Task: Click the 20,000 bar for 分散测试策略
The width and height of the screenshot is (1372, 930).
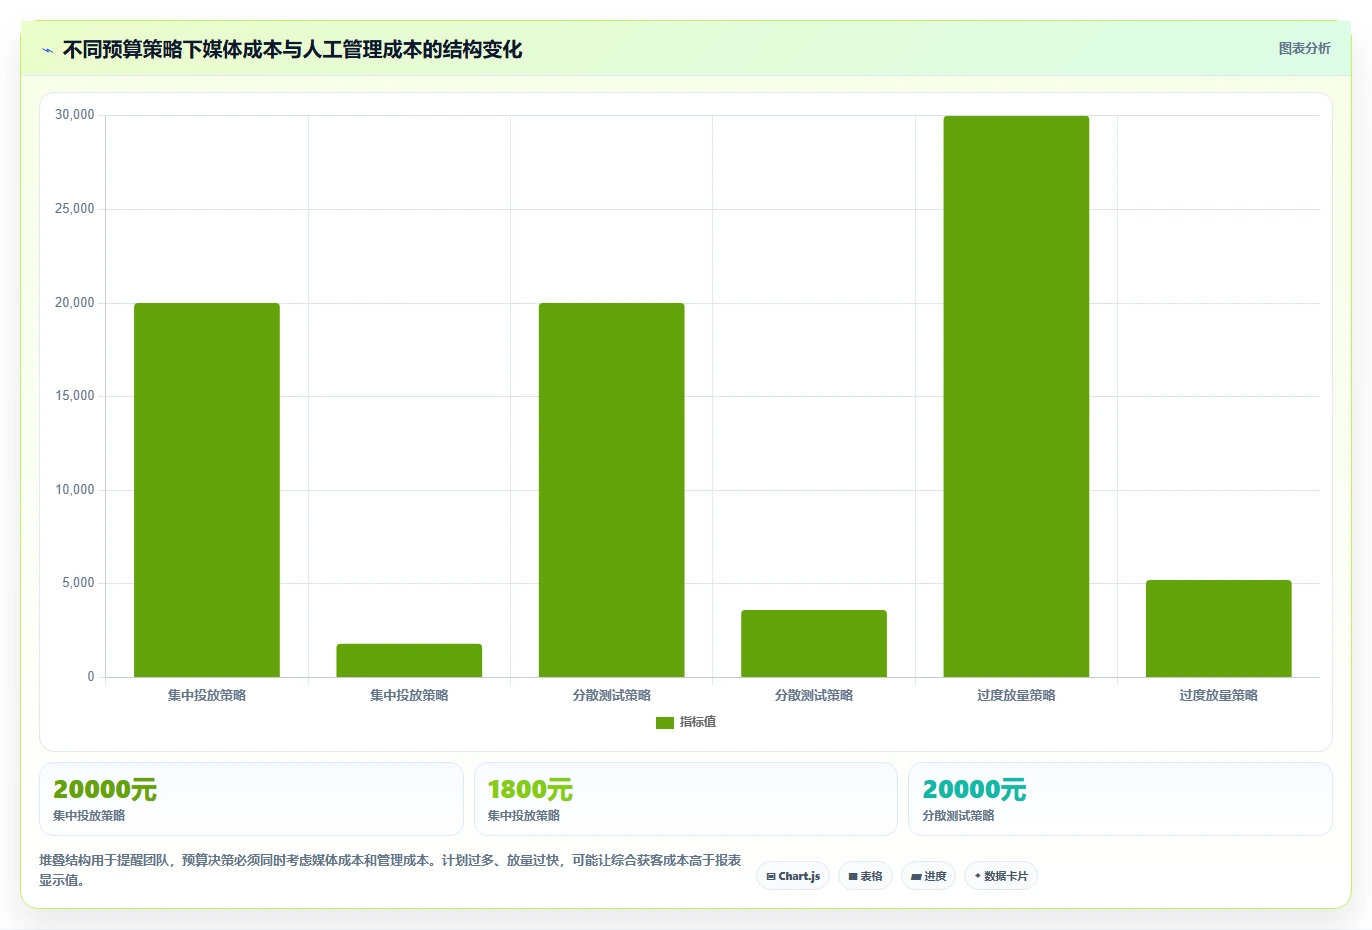Action: click(x=612, y=490)
